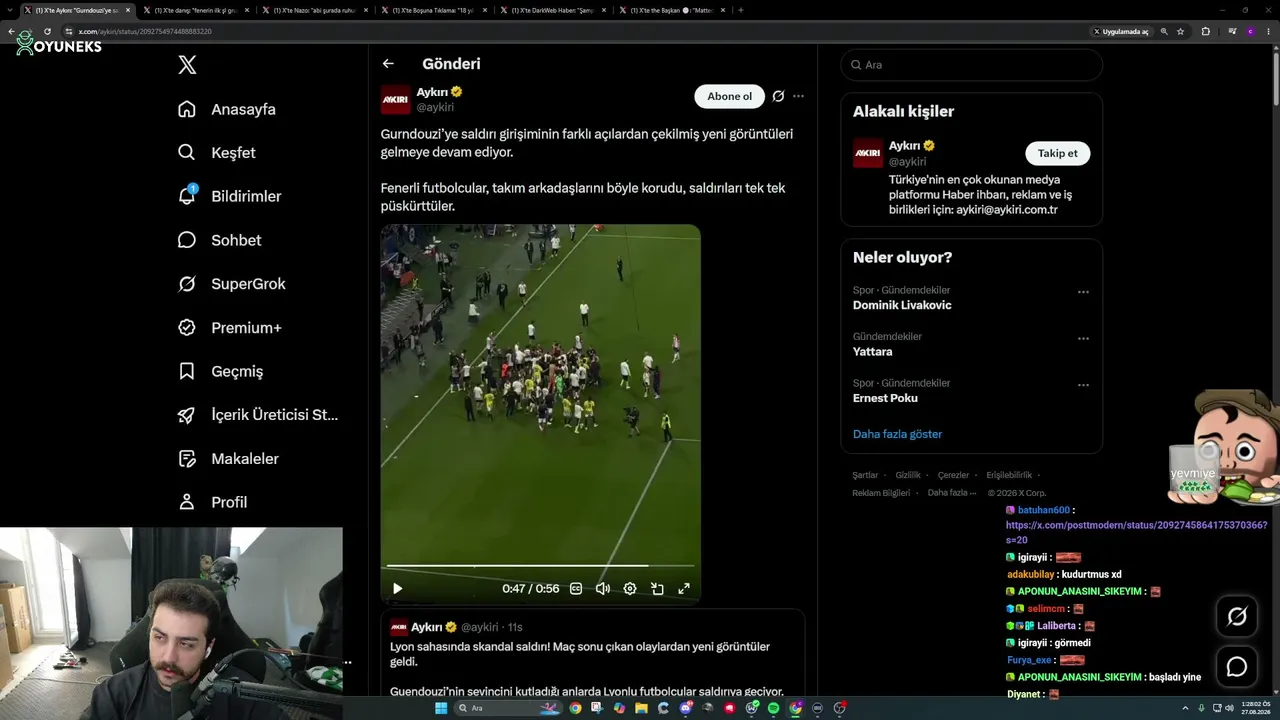The width and height of the screenshot is (1280, 720).
Task: Open more options for Yattara trend
Action: (x=1083, y=339)
